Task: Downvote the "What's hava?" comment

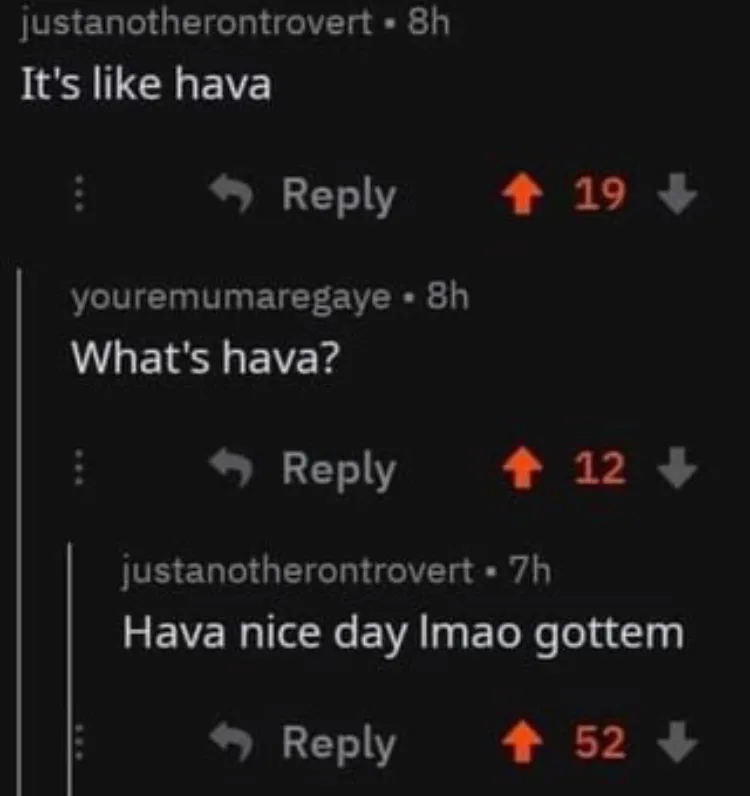Action: (x=677, y=468)
